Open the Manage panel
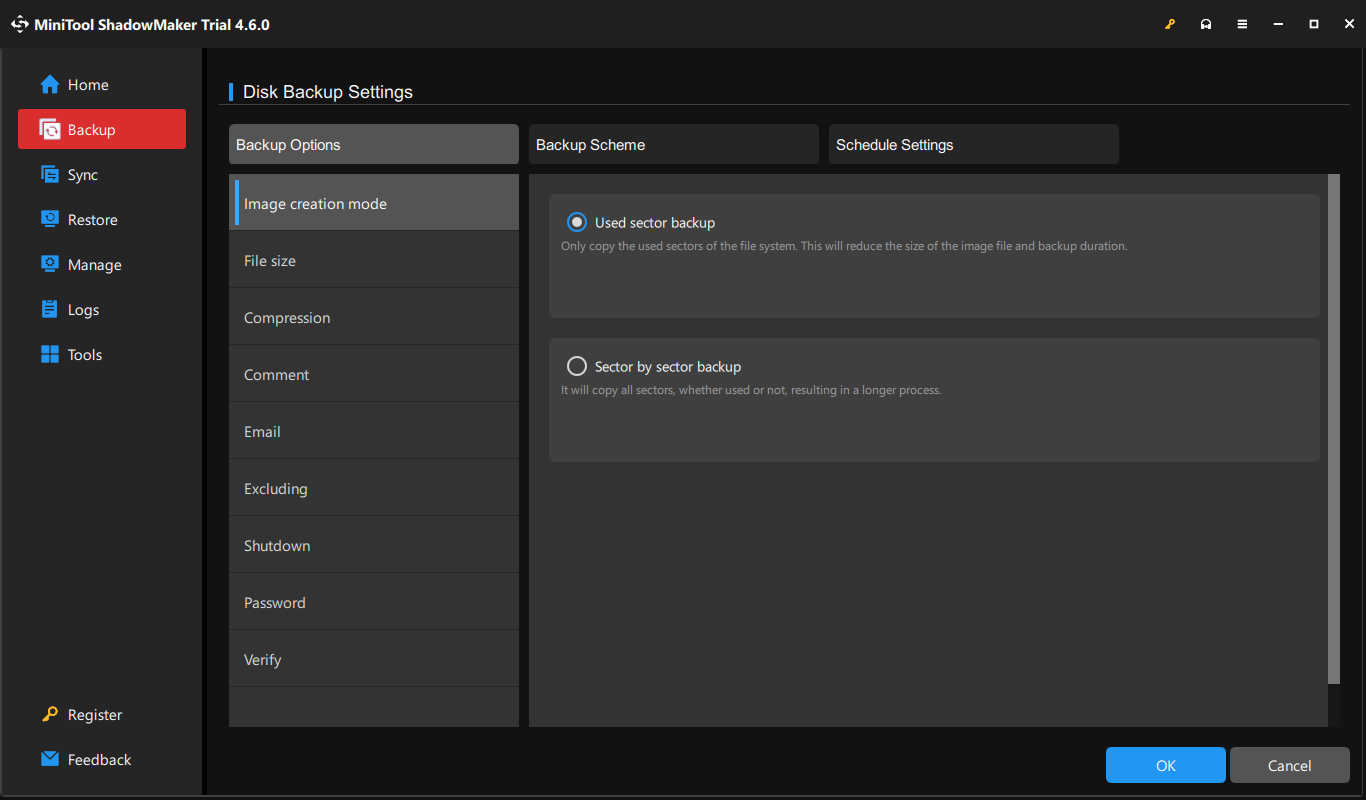The width and height of the screenshot is (1366, 800). tap(92, 264)
